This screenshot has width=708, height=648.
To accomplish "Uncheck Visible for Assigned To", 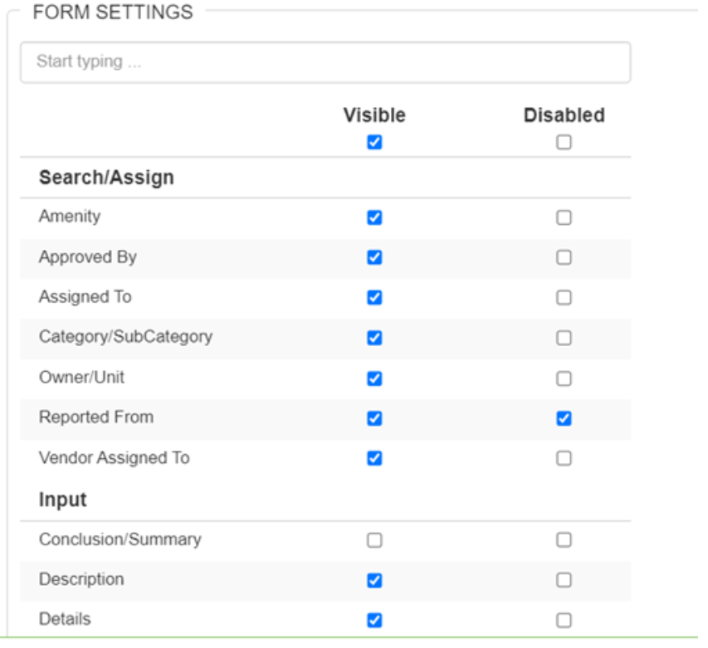I will coord(374,297).
